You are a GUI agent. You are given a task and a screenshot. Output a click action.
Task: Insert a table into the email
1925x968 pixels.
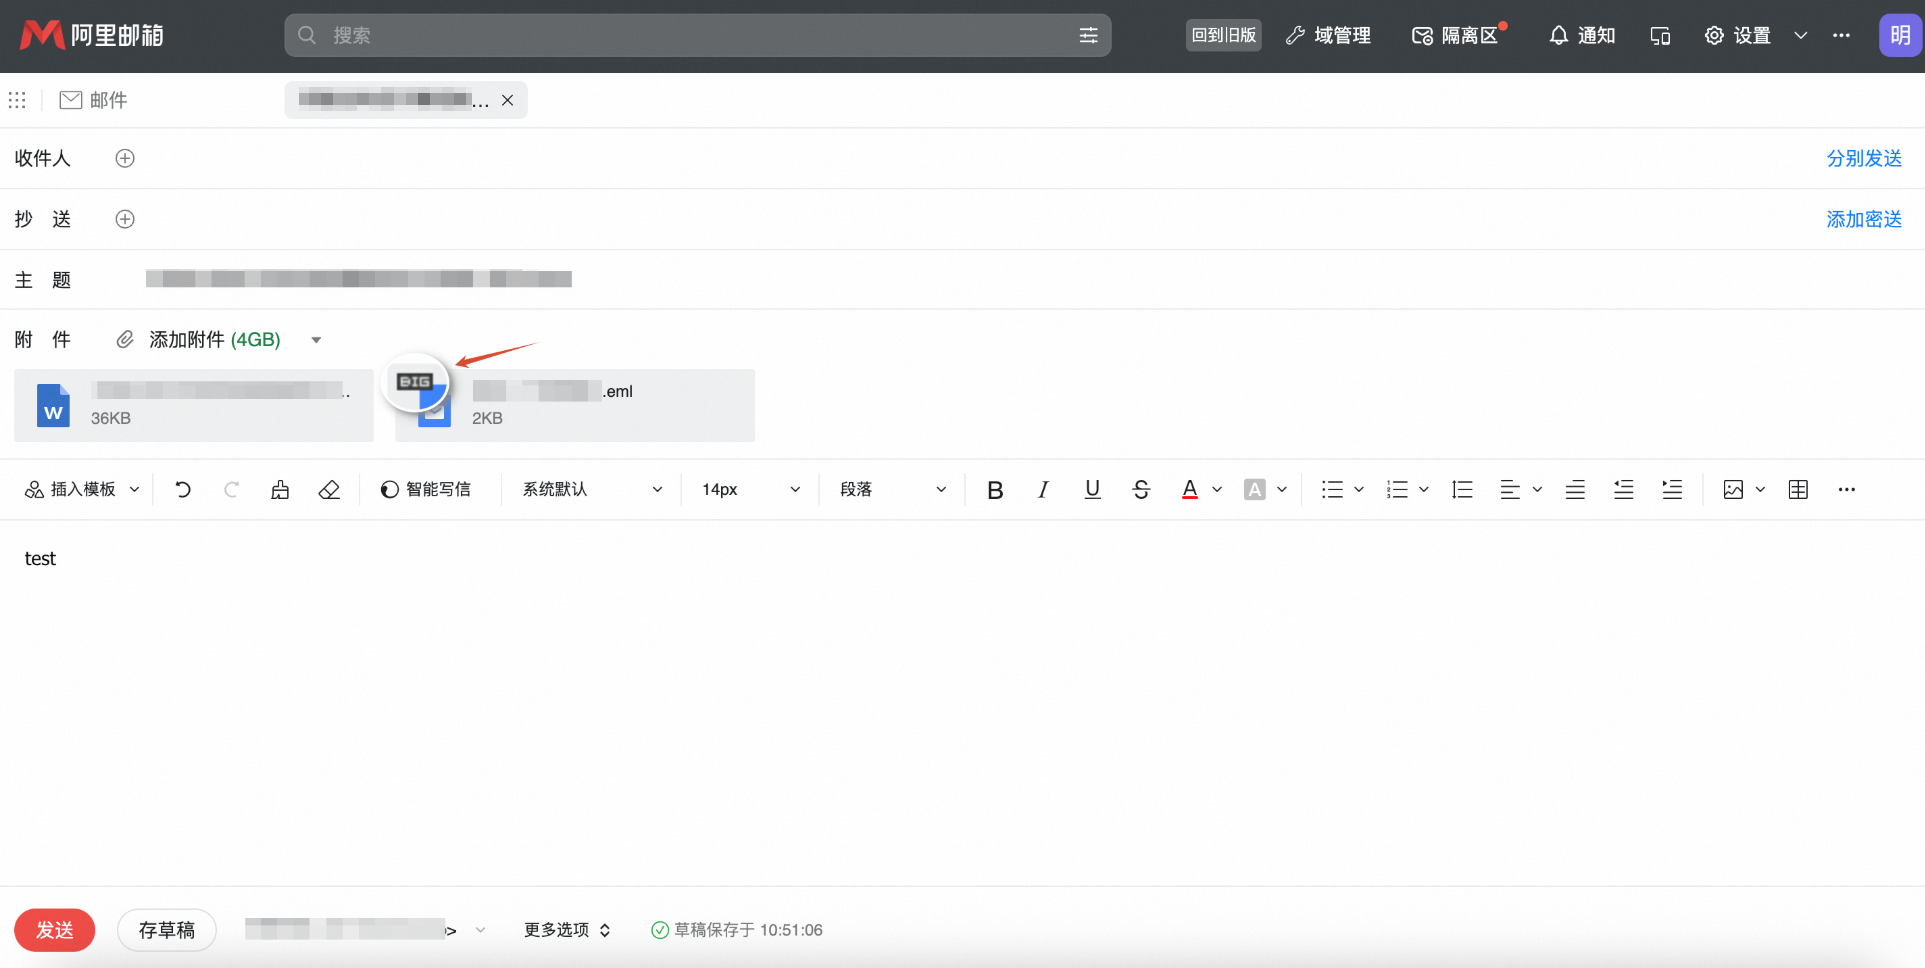[1798, 489]
